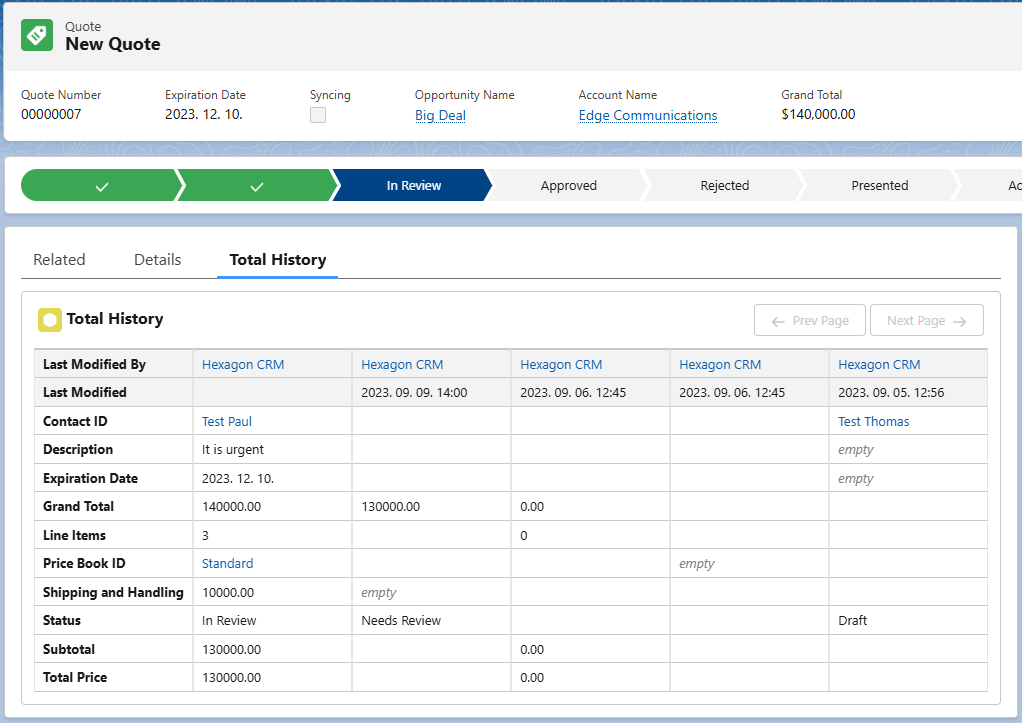This screenshot has height=723, width=1022.
Task: Select the Rejected path stage
Action: click(x=724, y=186)
